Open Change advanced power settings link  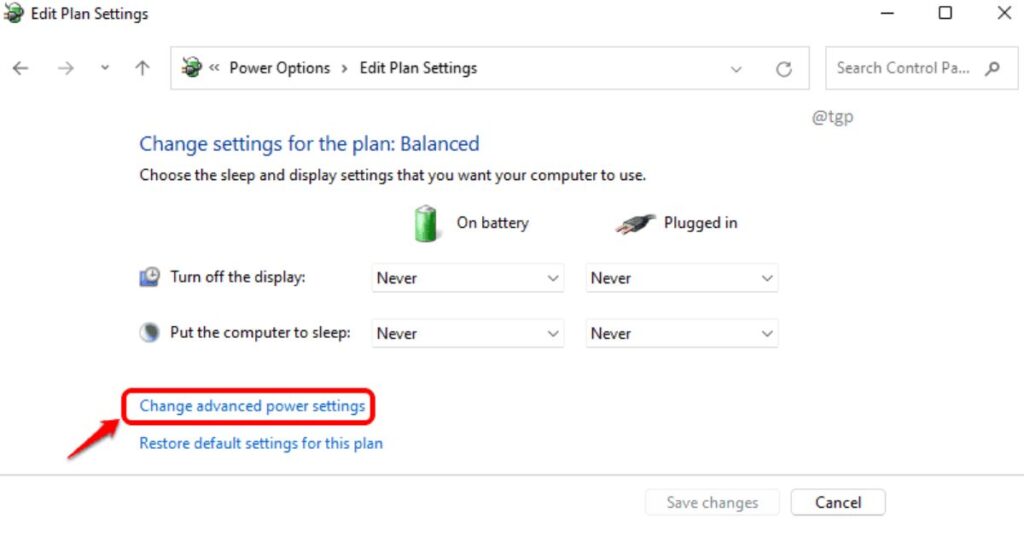pyautogui.click(x=252, y=406)
